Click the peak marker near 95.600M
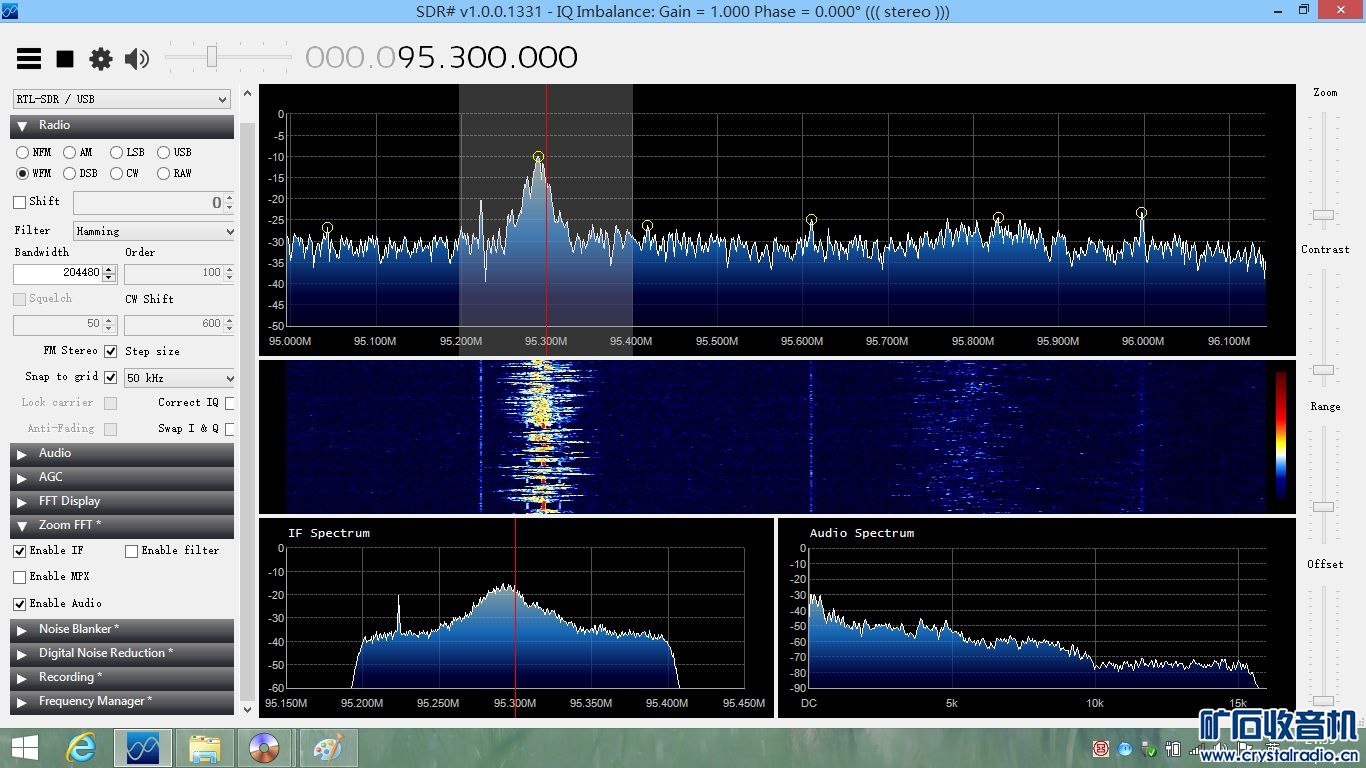 (811, 219)
